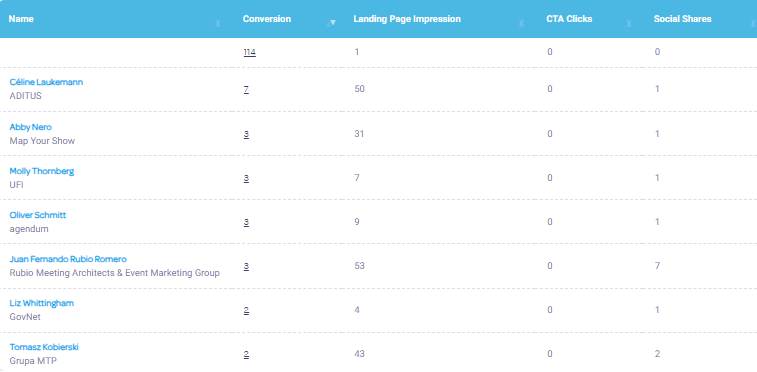The image size is (757, 372).
Task: Click impression value 53 for Juan Fernando
Action: pos(359,266)
